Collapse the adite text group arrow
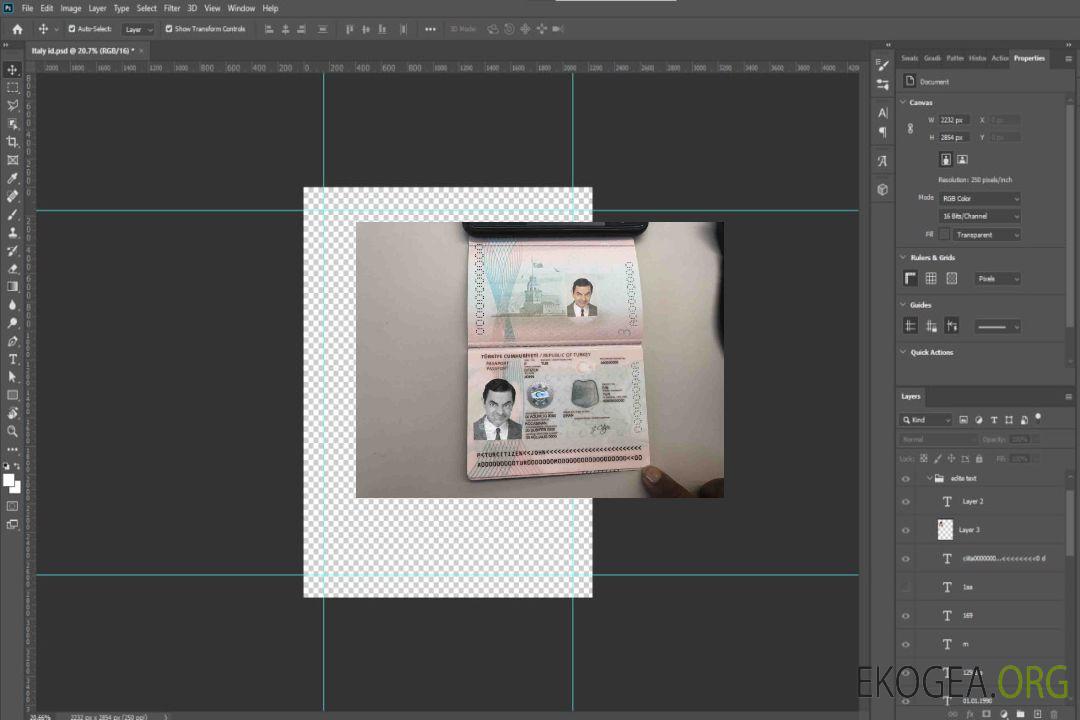This screenshot has width=1080, height=720. click(929, 478)
